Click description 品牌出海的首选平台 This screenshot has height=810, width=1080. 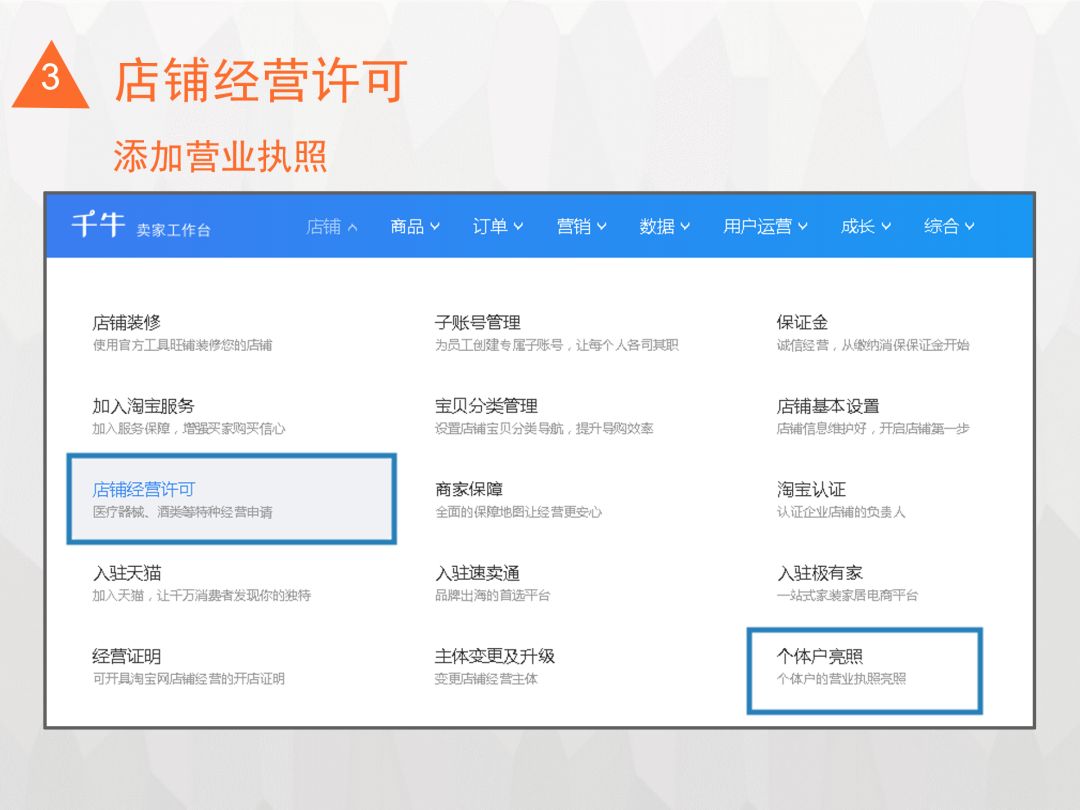(492, 596)
